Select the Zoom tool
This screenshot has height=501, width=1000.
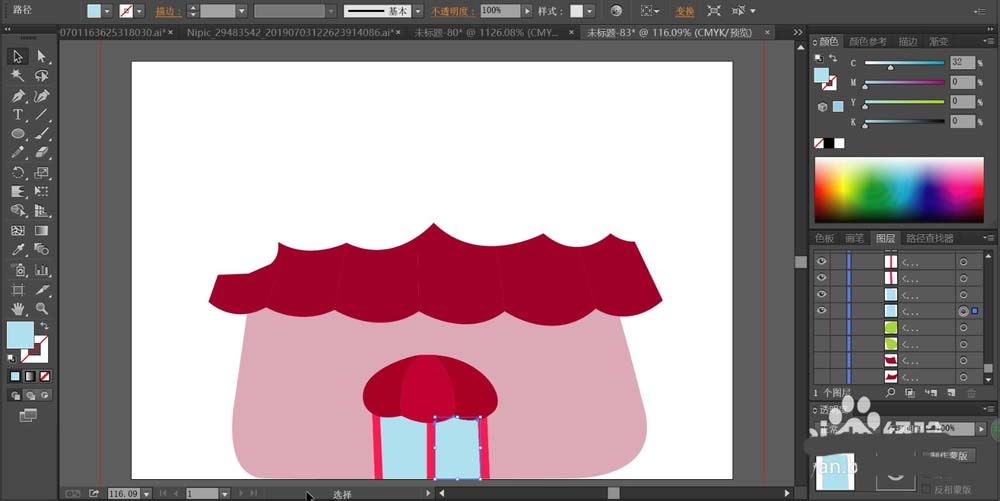pos(42,309)
